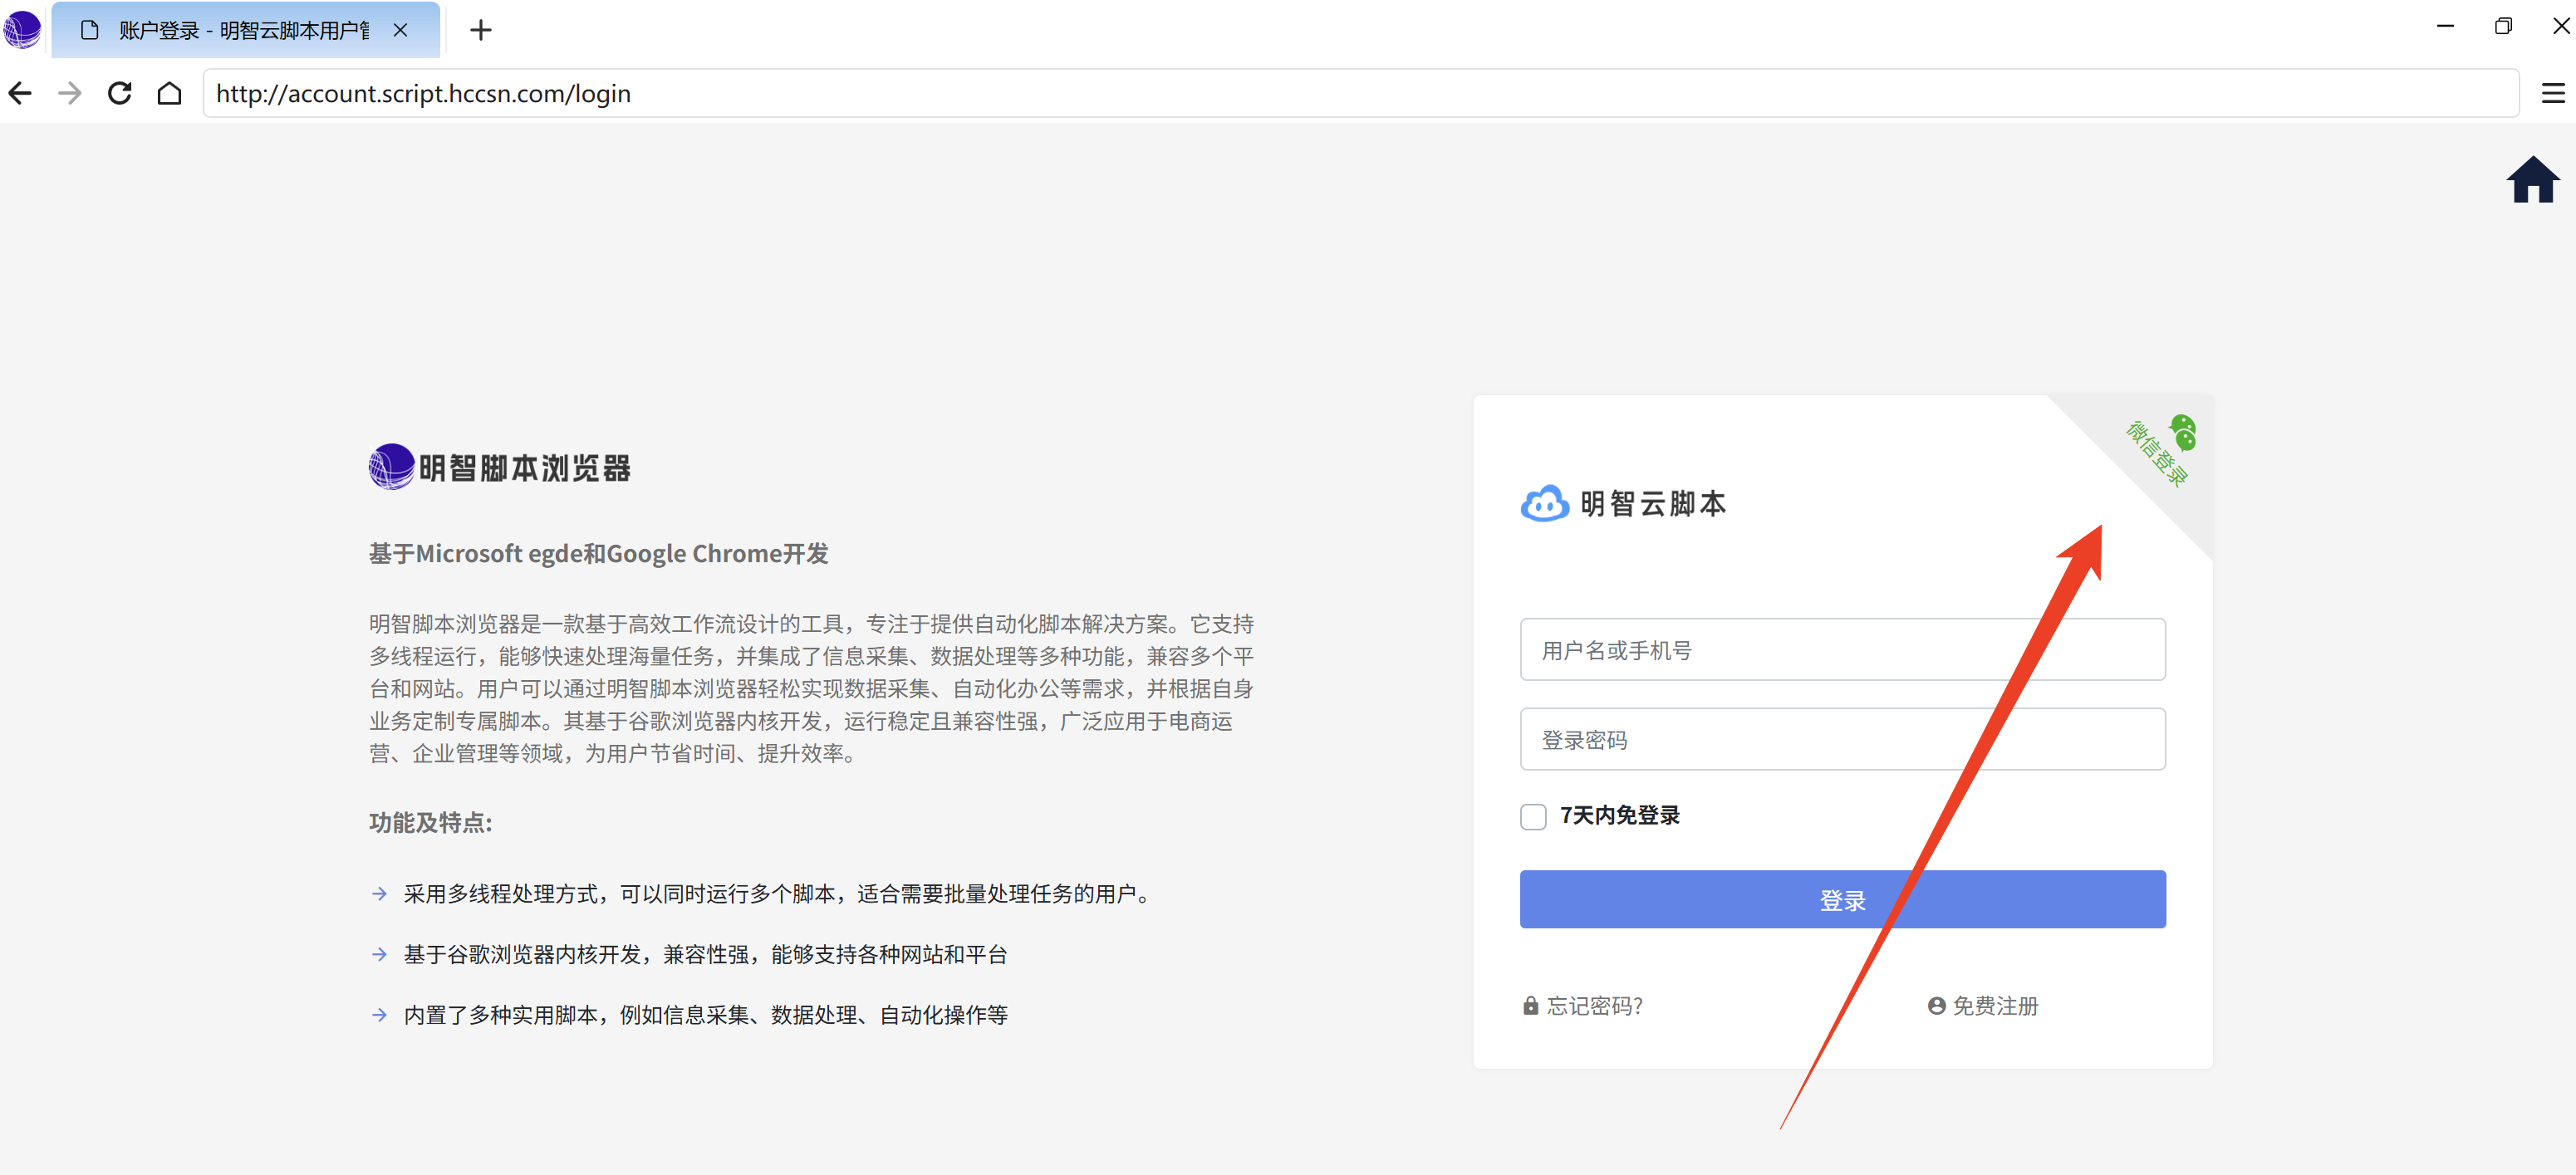2576x1175 pixels.
Task: Restore down the browser window
Action: coord(2503,27)
